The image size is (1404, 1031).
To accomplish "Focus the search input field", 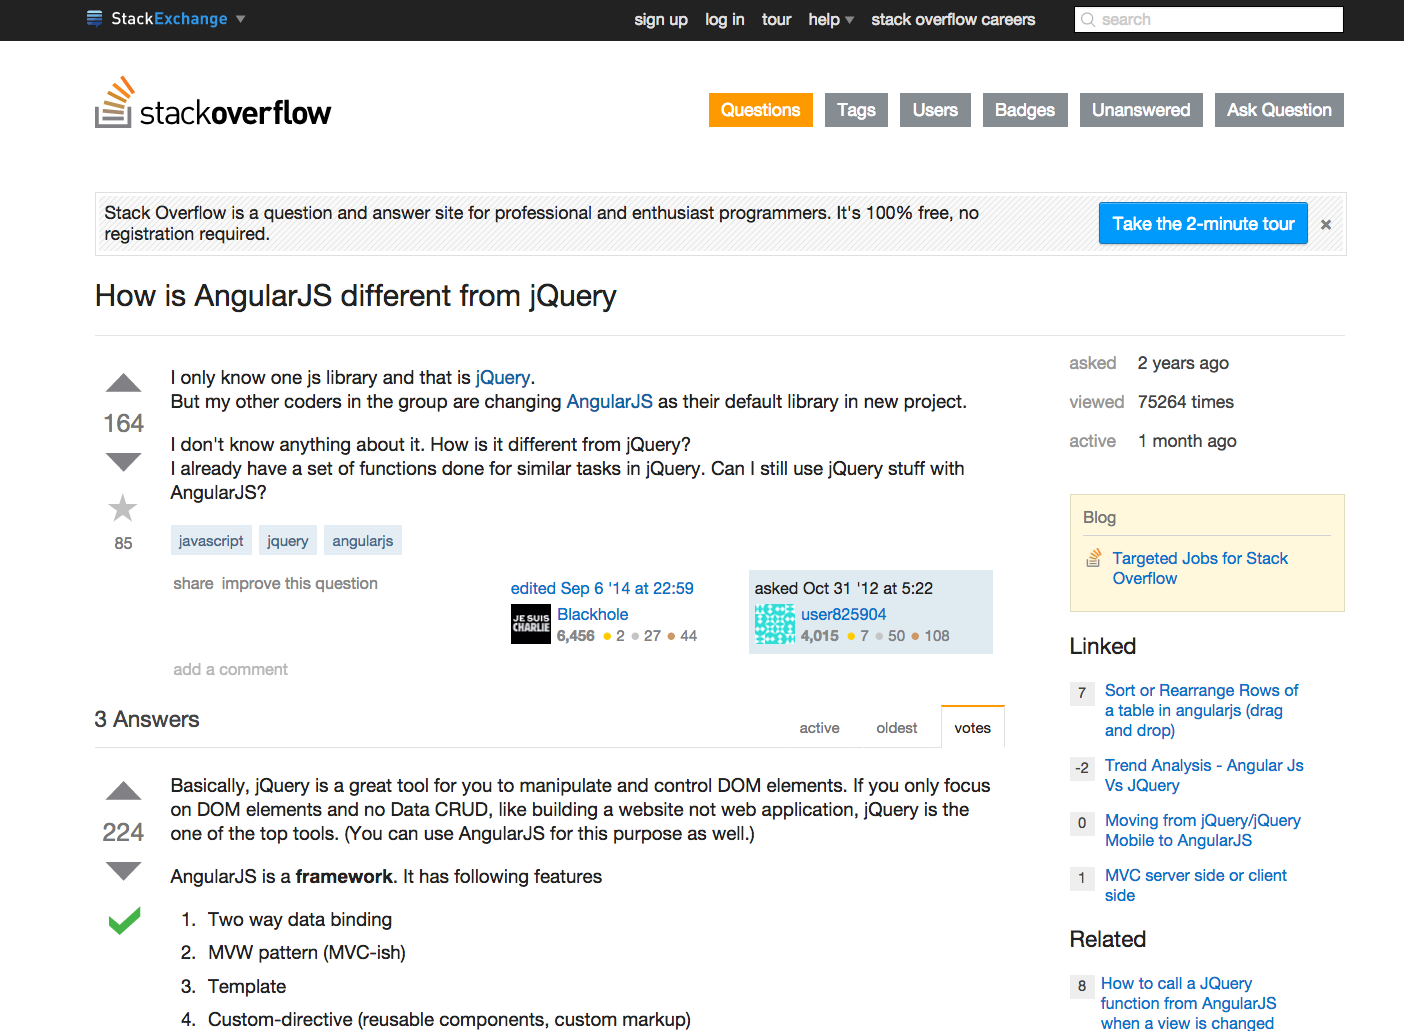I will point(1209,19).
